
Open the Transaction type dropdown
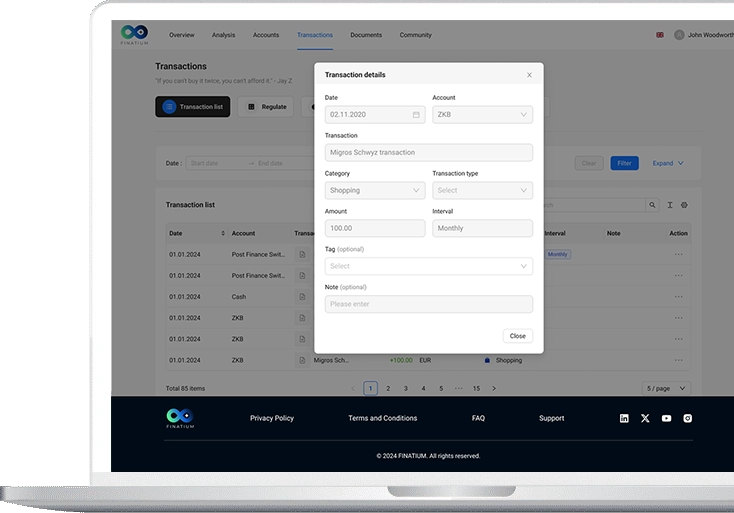[x=482, y=190]
